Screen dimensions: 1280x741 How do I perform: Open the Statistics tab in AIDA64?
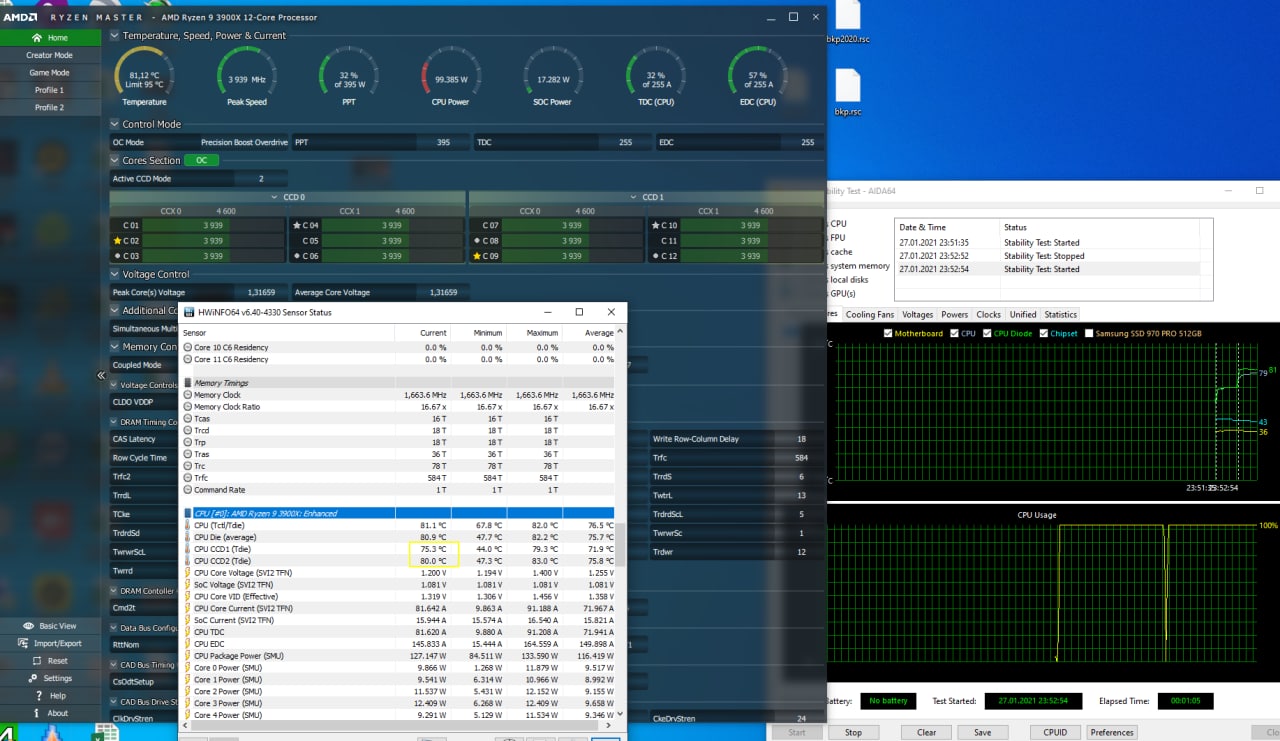[x=1060, y=314]
